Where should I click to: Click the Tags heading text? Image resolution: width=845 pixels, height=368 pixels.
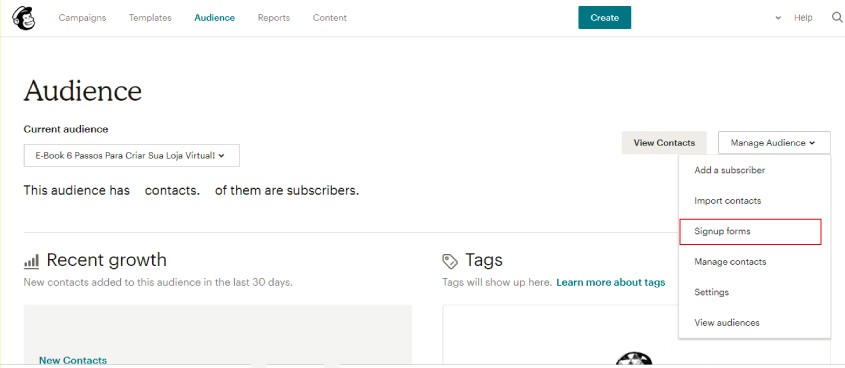tap(484, 260)
